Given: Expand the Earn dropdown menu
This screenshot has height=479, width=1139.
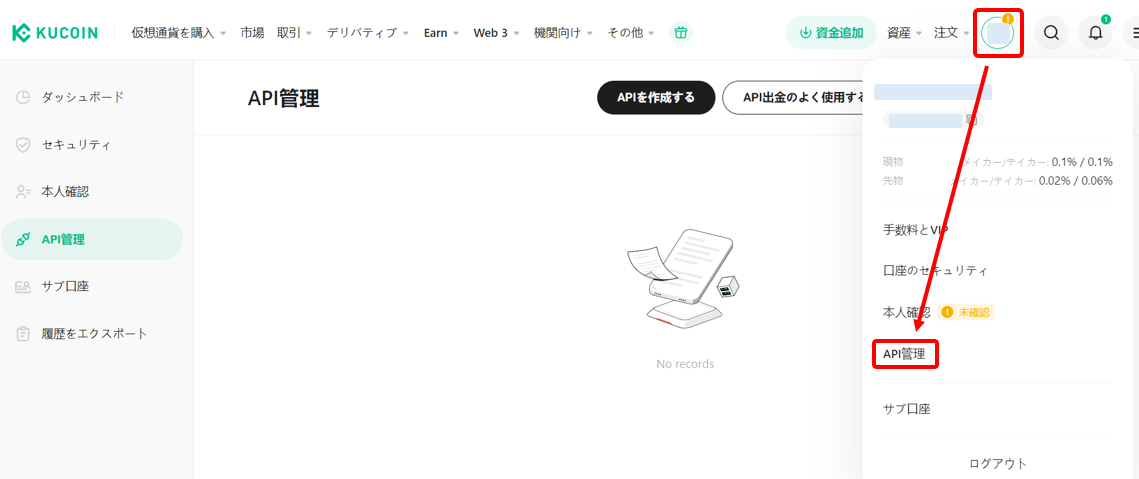Looking at the screenshot, I should (x=441, y=33).
